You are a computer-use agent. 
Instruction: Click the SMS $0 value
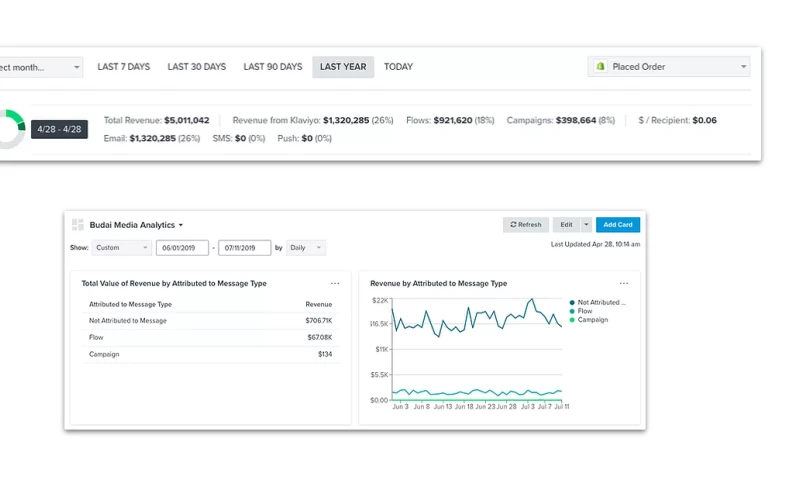[x=240, y=138]
